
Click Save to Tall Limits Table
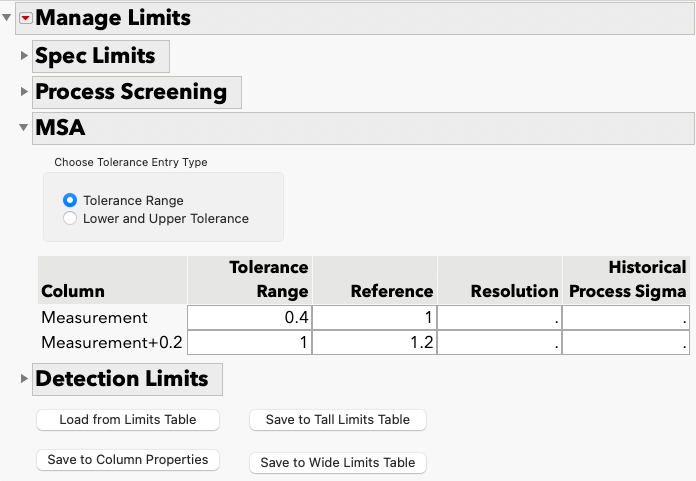pos(338,420)
